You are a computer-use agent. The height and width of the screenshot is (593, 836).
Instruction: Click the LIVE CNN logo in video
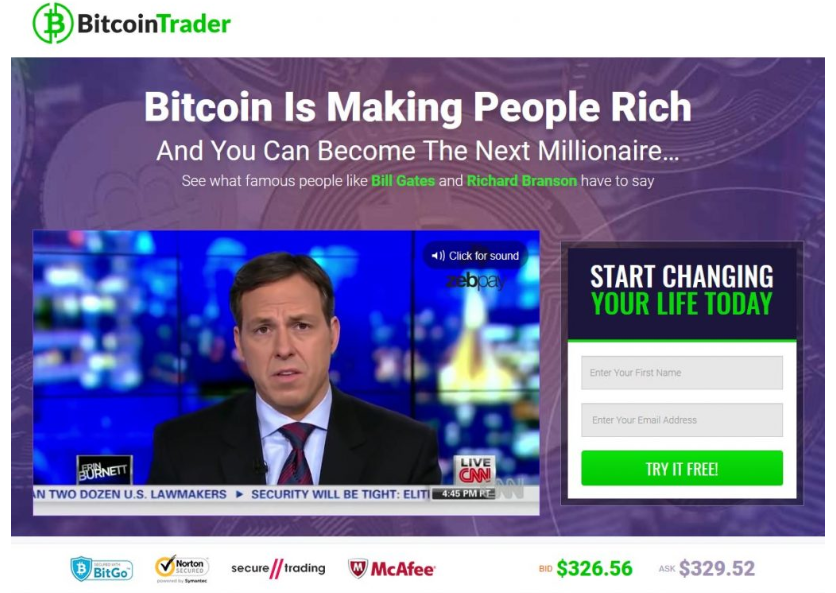coord(475,470)
